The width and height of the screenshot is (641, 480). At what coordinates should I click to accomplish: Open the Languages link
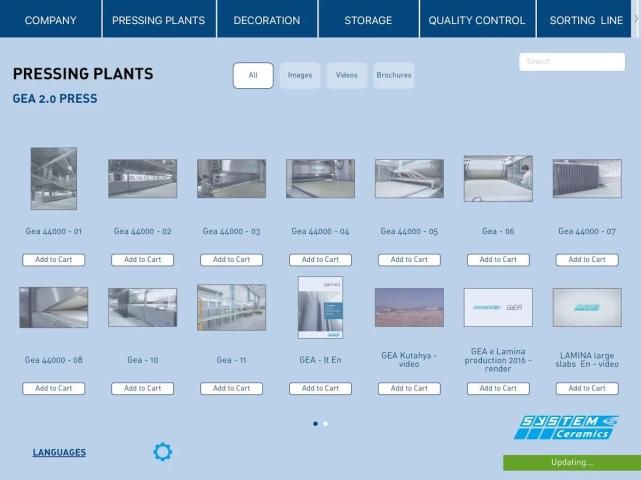59,453
